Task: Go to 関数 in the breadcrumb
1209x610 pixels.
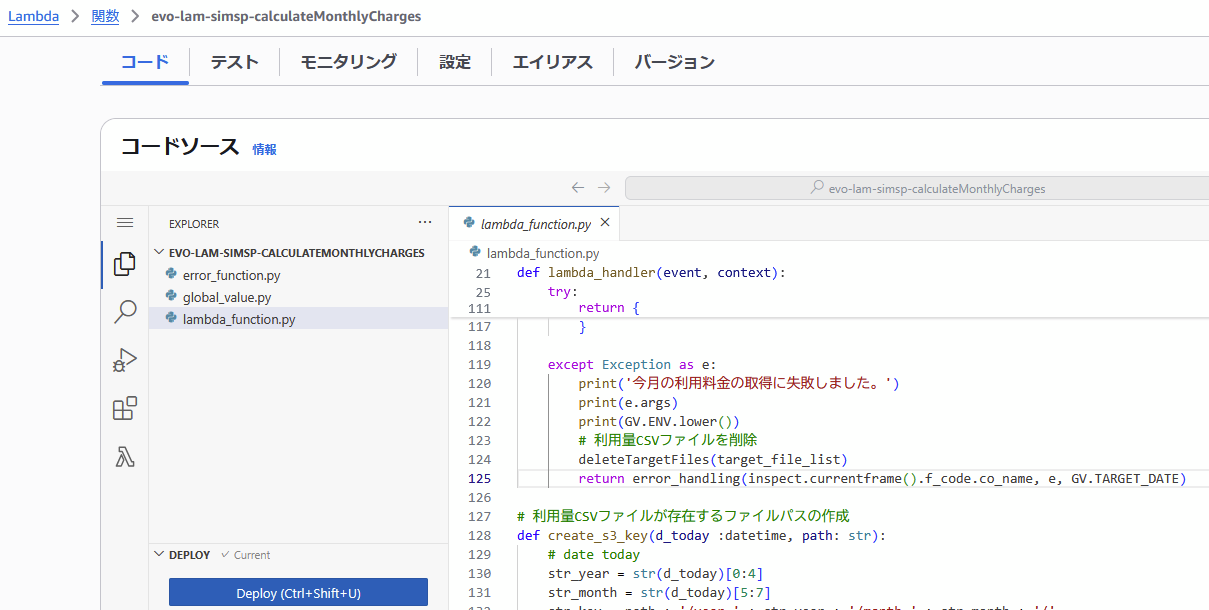Action: 105,16
